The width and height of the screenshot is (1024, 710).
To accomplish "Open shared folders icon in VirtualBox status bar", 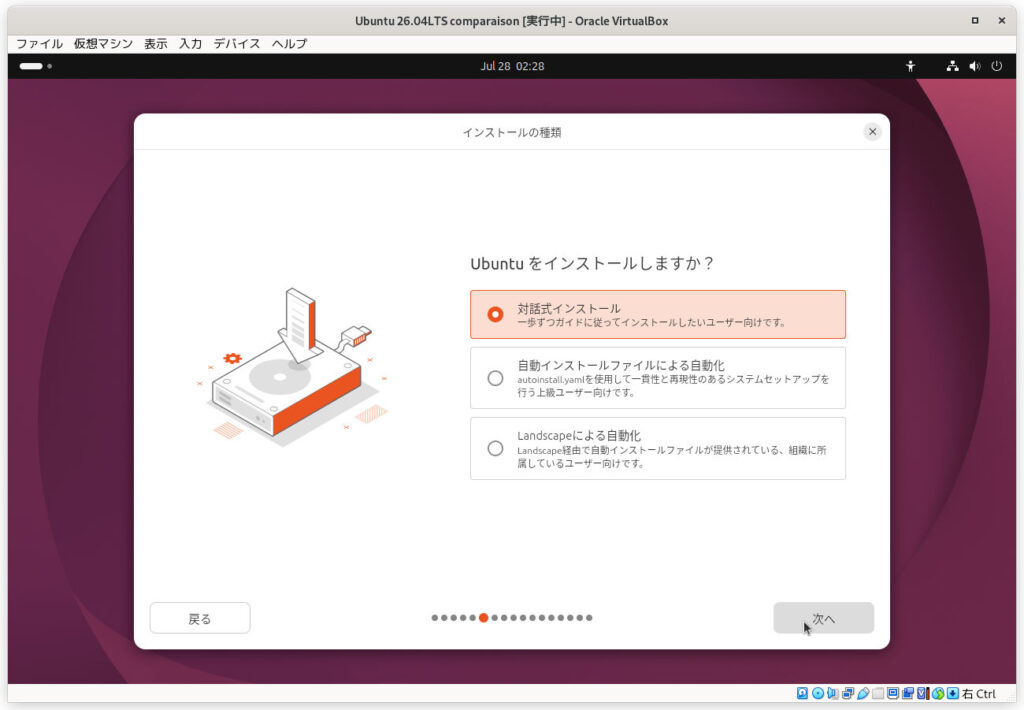I will pyautogui.click(x=878, y=693).
